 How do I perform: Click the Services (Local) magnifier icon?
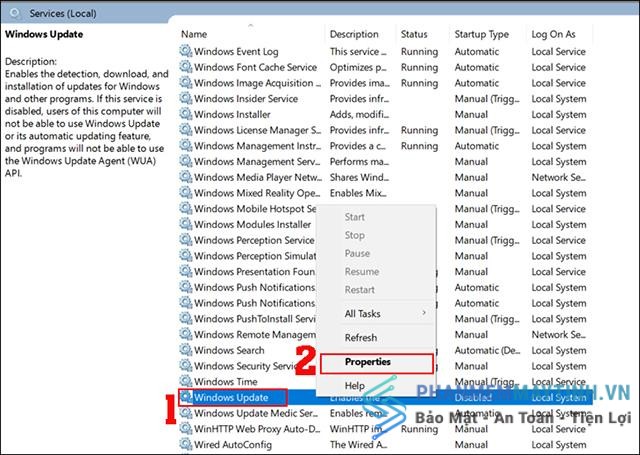(x=15, y=13)
